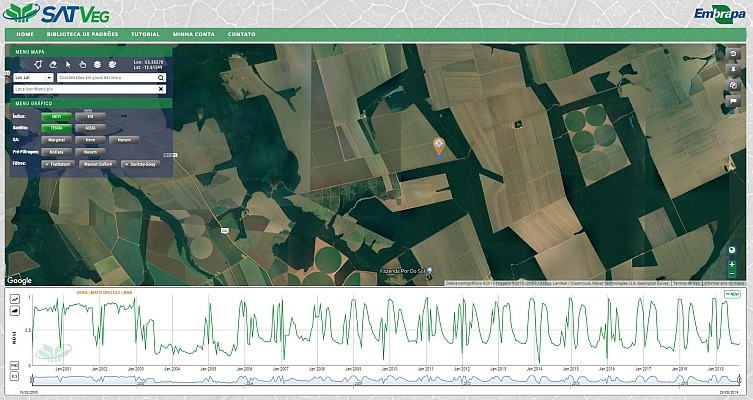The height and width of the screenshot is (400, 753).
Task: Go to the Tutorial page
Action: click(x=145, y=34)
